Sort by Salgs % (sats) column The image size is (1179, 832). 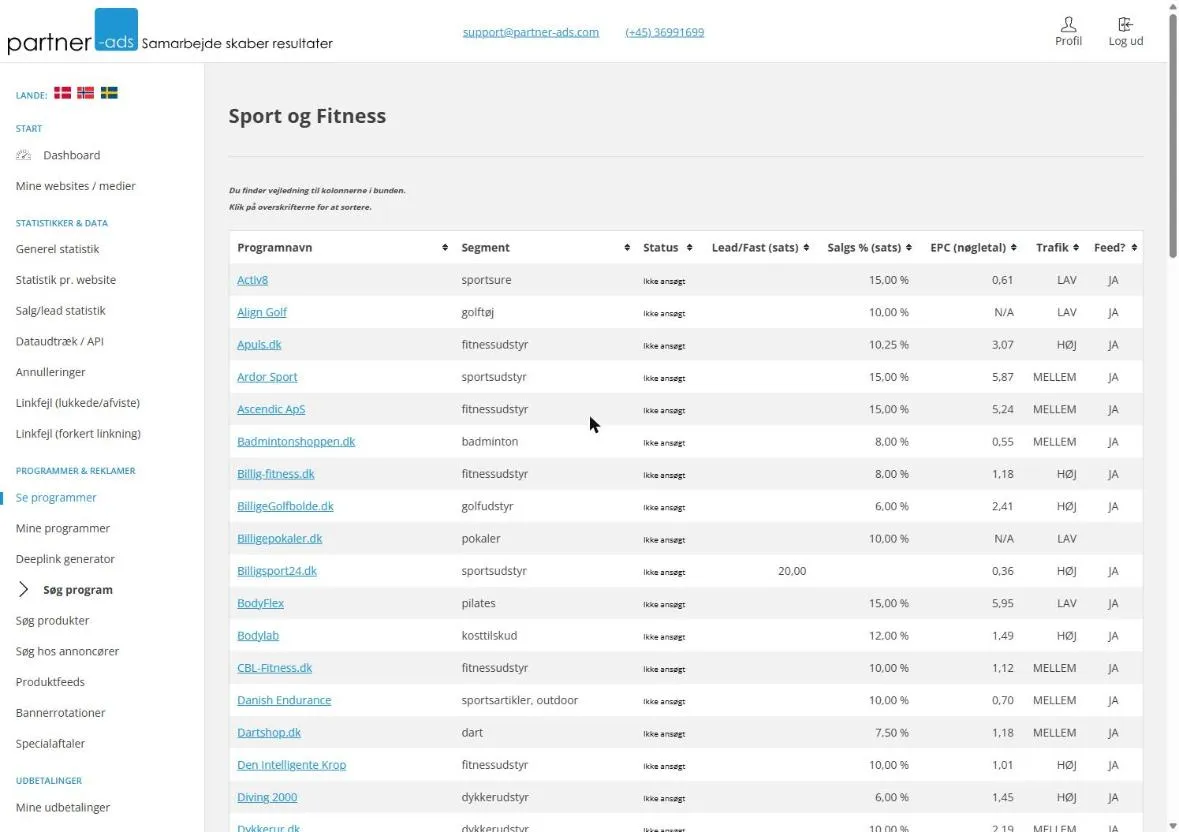tap(869, 247)
